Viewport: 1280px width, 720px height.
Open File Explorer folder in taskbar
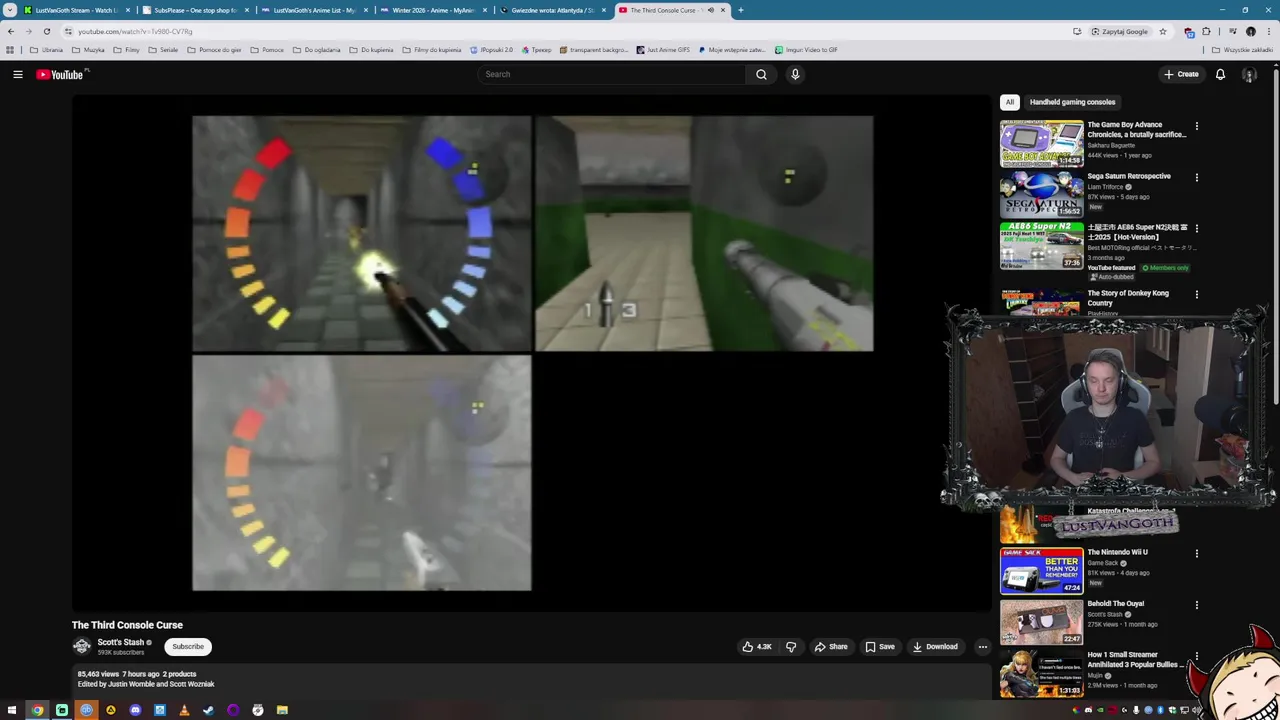282,710
